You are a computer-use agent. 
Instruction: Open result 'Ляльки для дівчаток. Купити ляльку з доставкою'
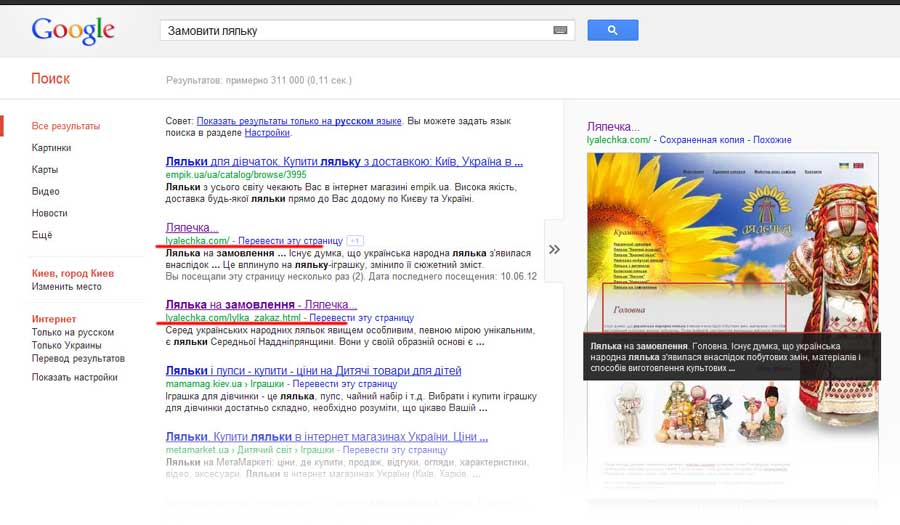coord(344,162)
